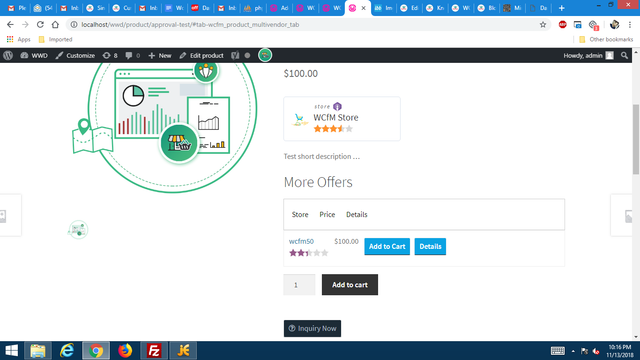640x360 pixels.
Task: Open the Chrome profile avatar
Action: pos(614,24)
